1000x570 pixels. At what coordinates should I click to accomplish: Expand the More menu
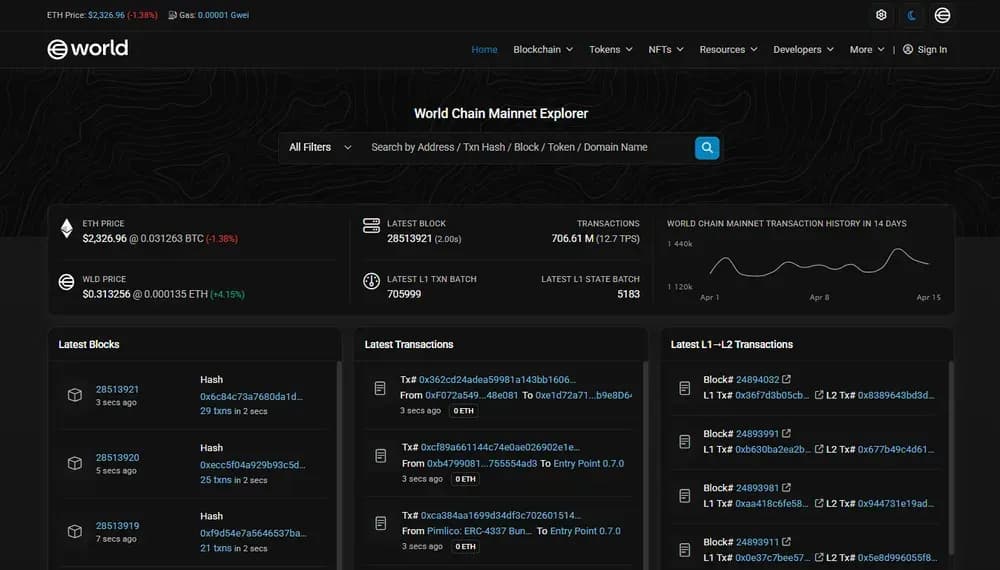[x=867, y=49]
